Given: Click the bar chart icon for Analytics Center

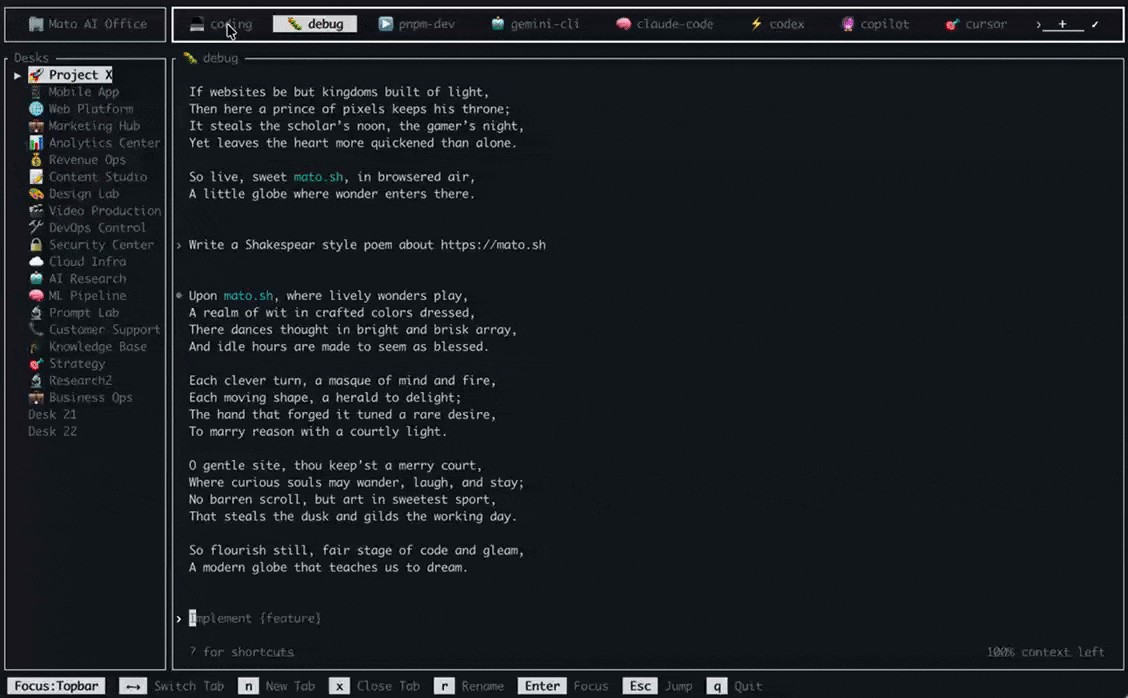Looking at the screenshot, I should (36, 143).
